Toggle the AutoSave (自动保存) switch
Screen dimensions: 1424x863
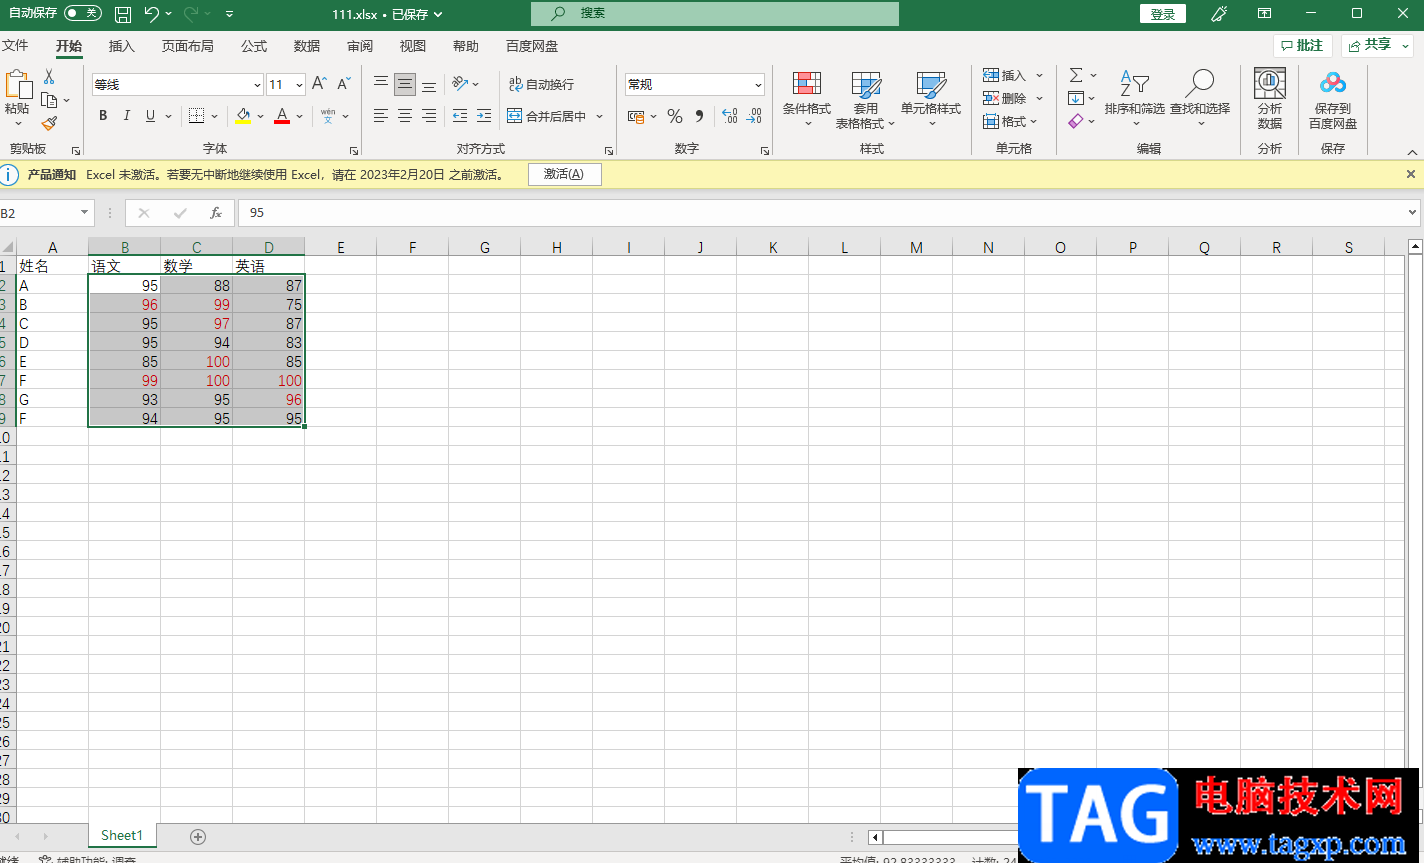83,13
